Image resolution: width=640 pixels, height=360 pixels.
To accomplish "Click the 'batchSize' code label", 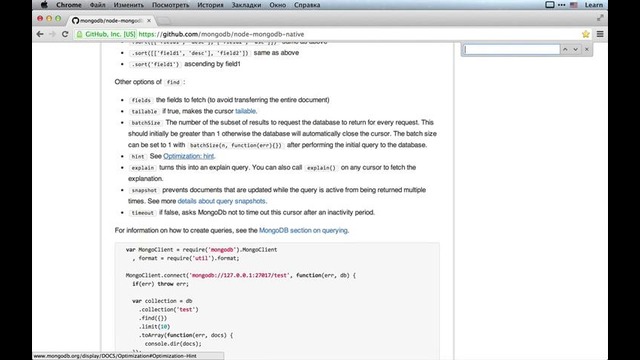I will pos(146,122).
